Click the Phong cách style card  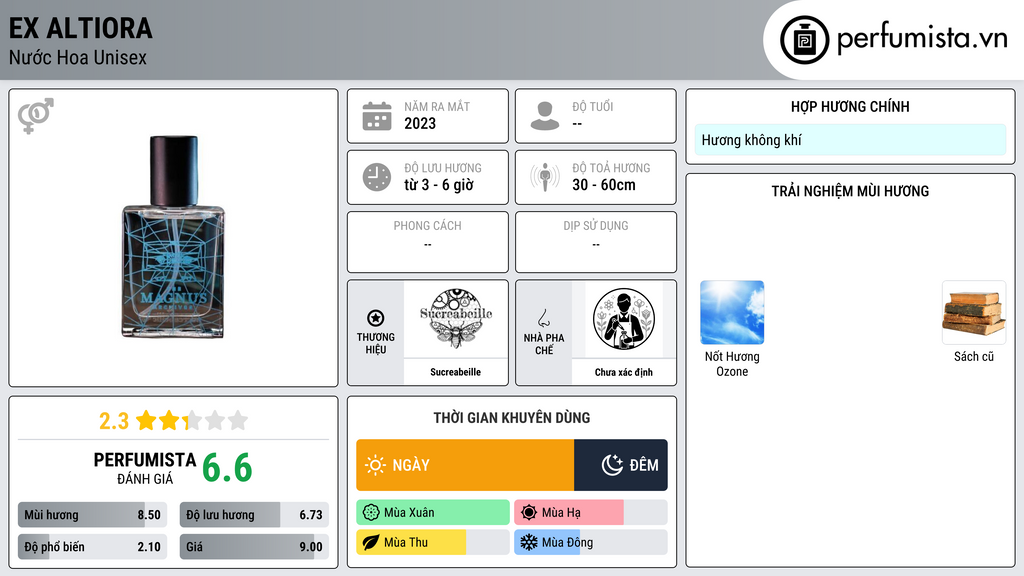(x=428, y=242)
